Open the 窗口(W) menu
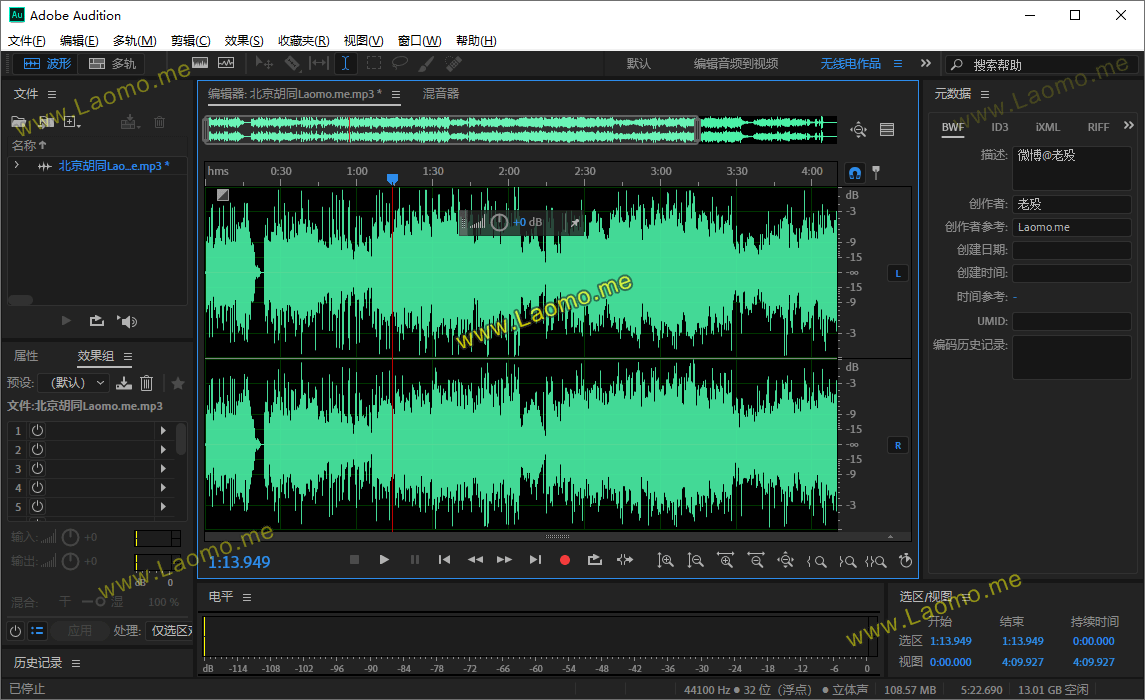 pos(419,41)
